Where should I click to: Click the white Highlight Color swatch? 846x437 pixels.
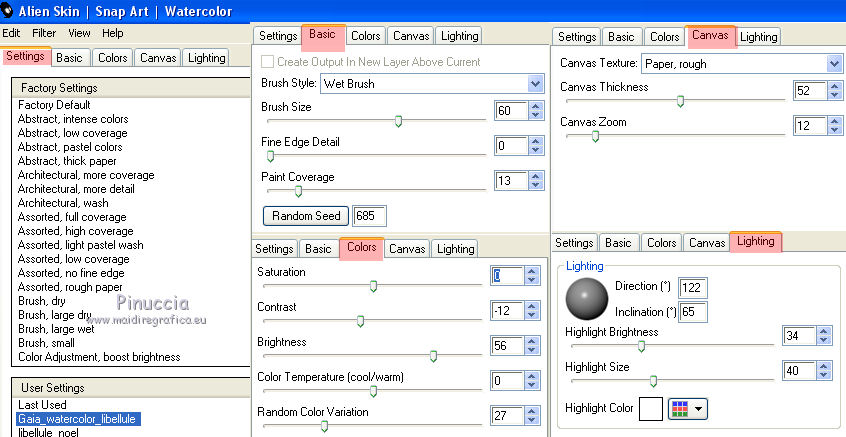651,408
